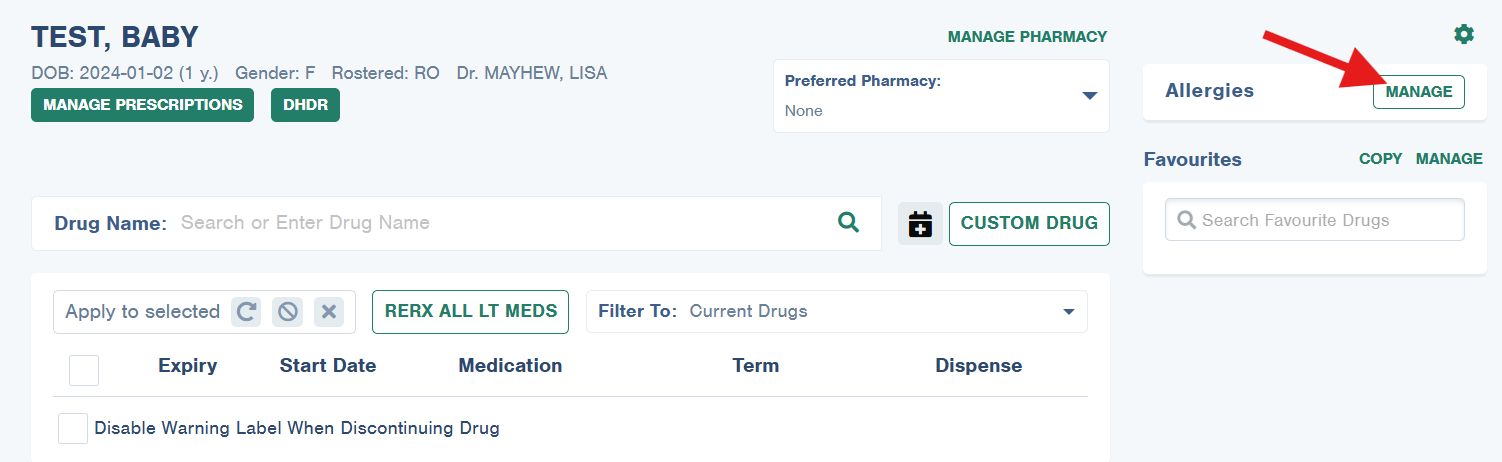Toggle the select-all checkbox in table header
Image resolution: width=1502 pixels, height=462 pixels.
coord(84,370)
